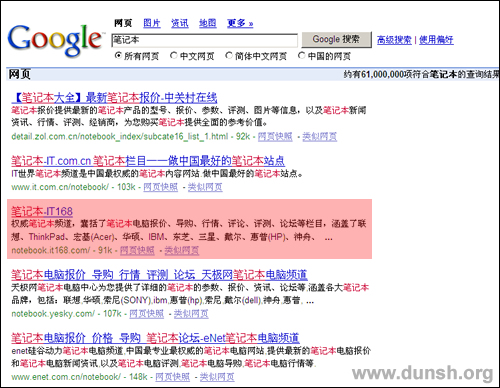Click the 网页 heading in the results bar

[20, 74]
